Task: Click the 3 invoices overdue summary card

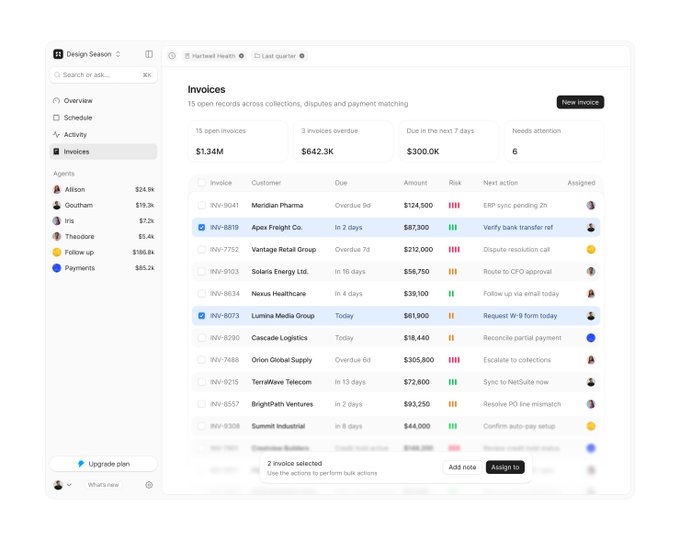Action: point(343,141)
